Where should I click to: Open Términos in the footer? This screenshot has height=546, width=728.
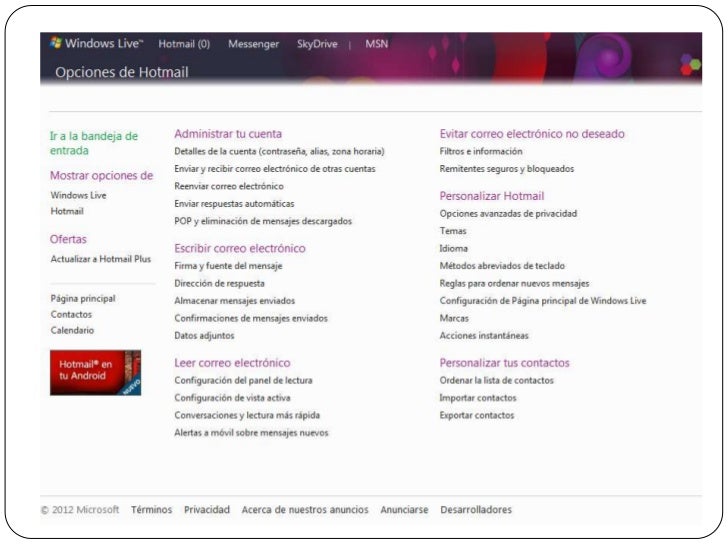pyautogui.click(x=151, y=510)
